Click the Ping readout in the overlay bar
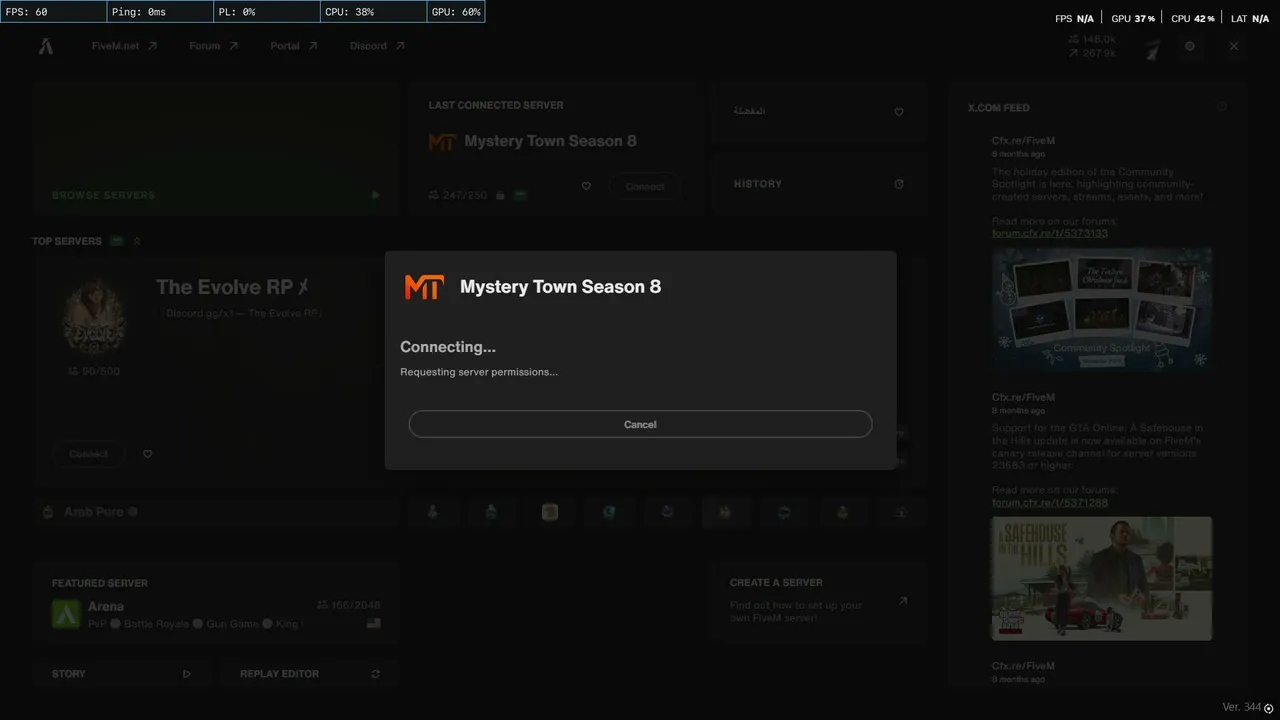 pyautogui.click(x=160, y=12)
